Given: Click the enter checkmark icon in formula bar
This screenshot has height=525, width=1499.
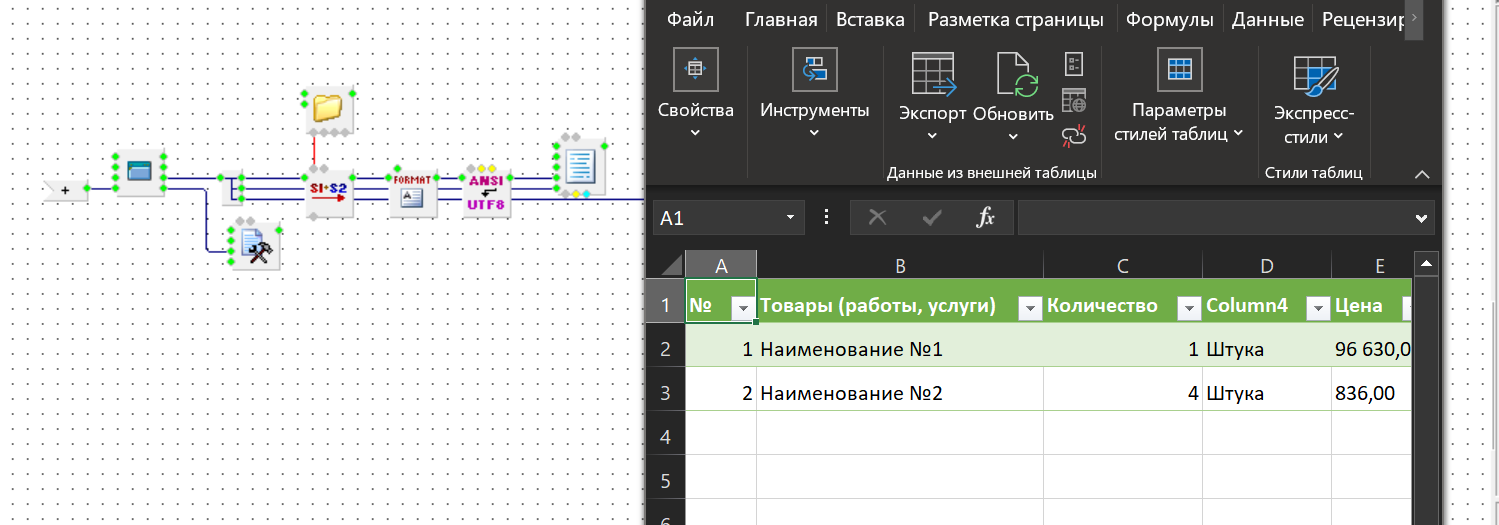Looking at the screenshot, I should point(932,217).
